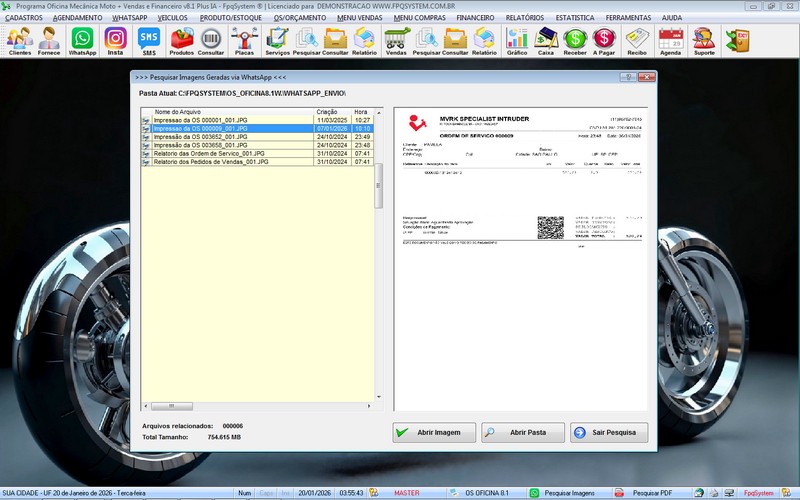Open the Placas motorcycle icon
The height and width of the screenshot is (500, 800).
[244, 41]
